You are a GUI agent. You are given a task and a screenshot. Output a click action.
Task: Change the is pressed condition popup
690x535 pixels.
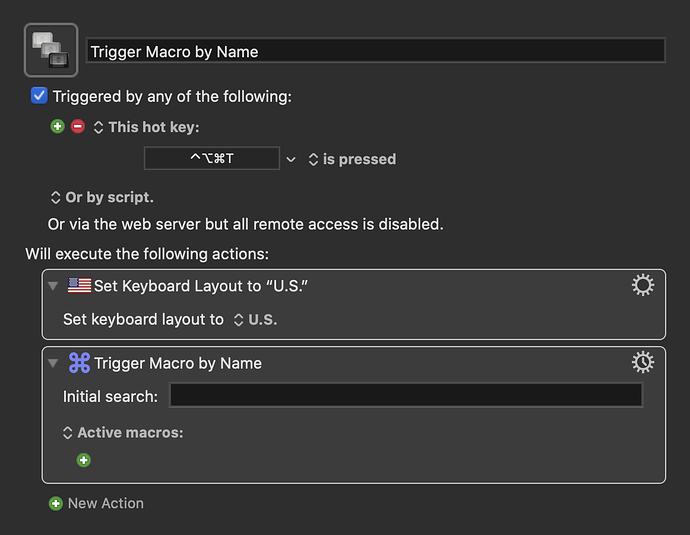click(352, 159)
